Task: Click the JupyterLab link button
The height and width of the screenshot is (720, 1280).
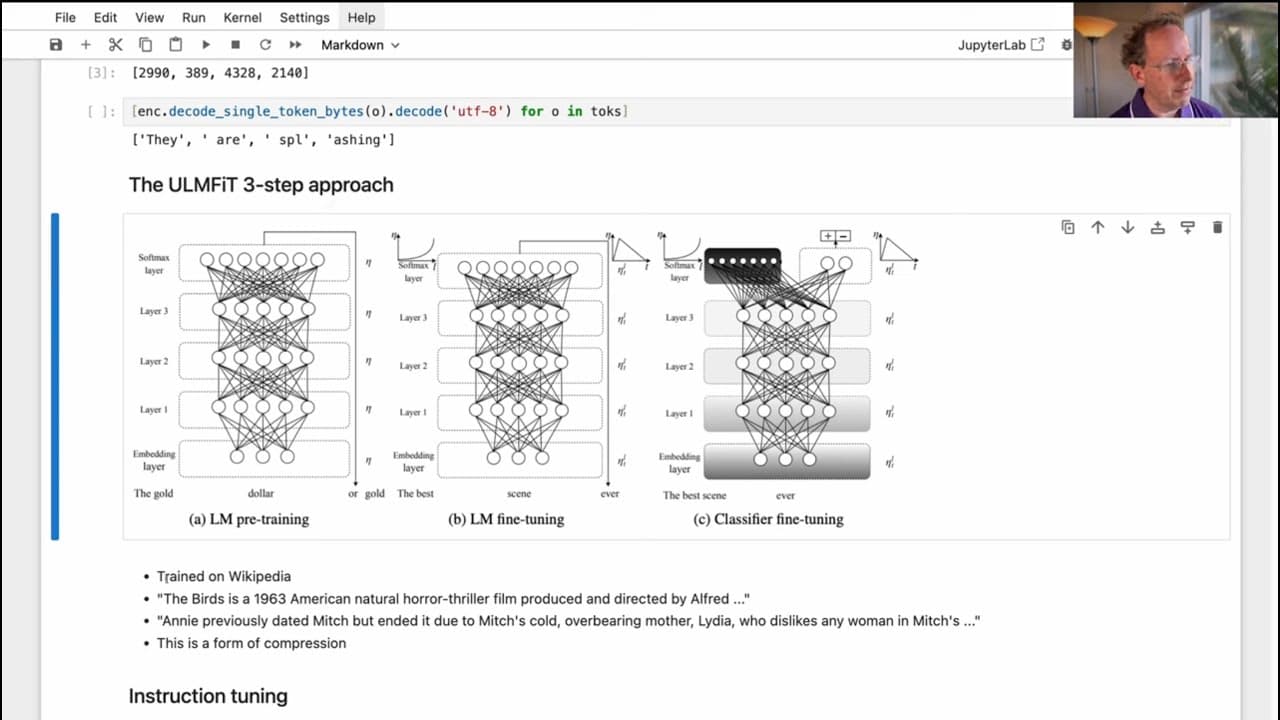Action: pos(1001,45)
